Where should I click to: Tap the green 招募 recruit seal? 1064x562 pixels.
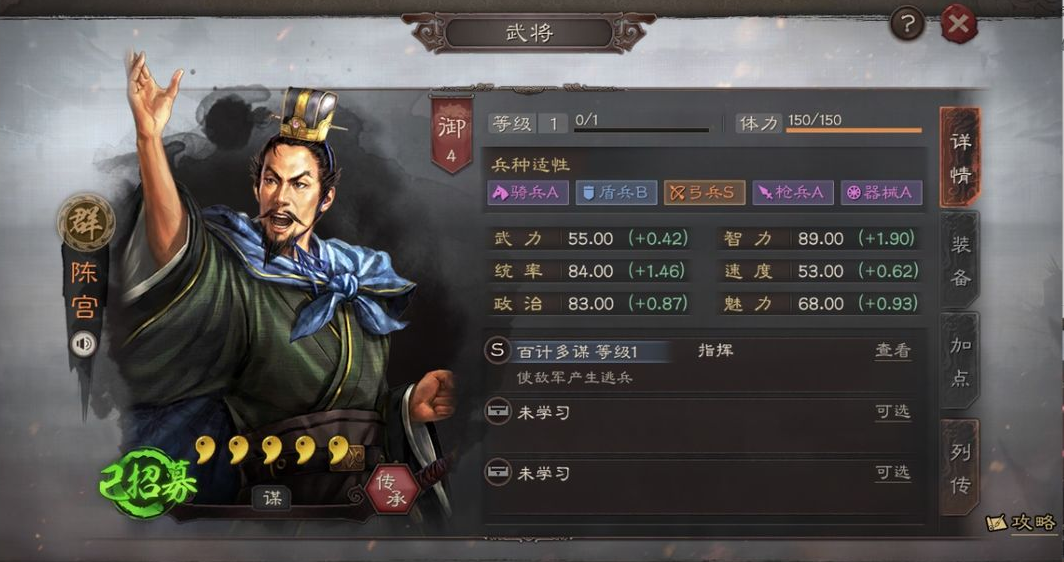148,483
